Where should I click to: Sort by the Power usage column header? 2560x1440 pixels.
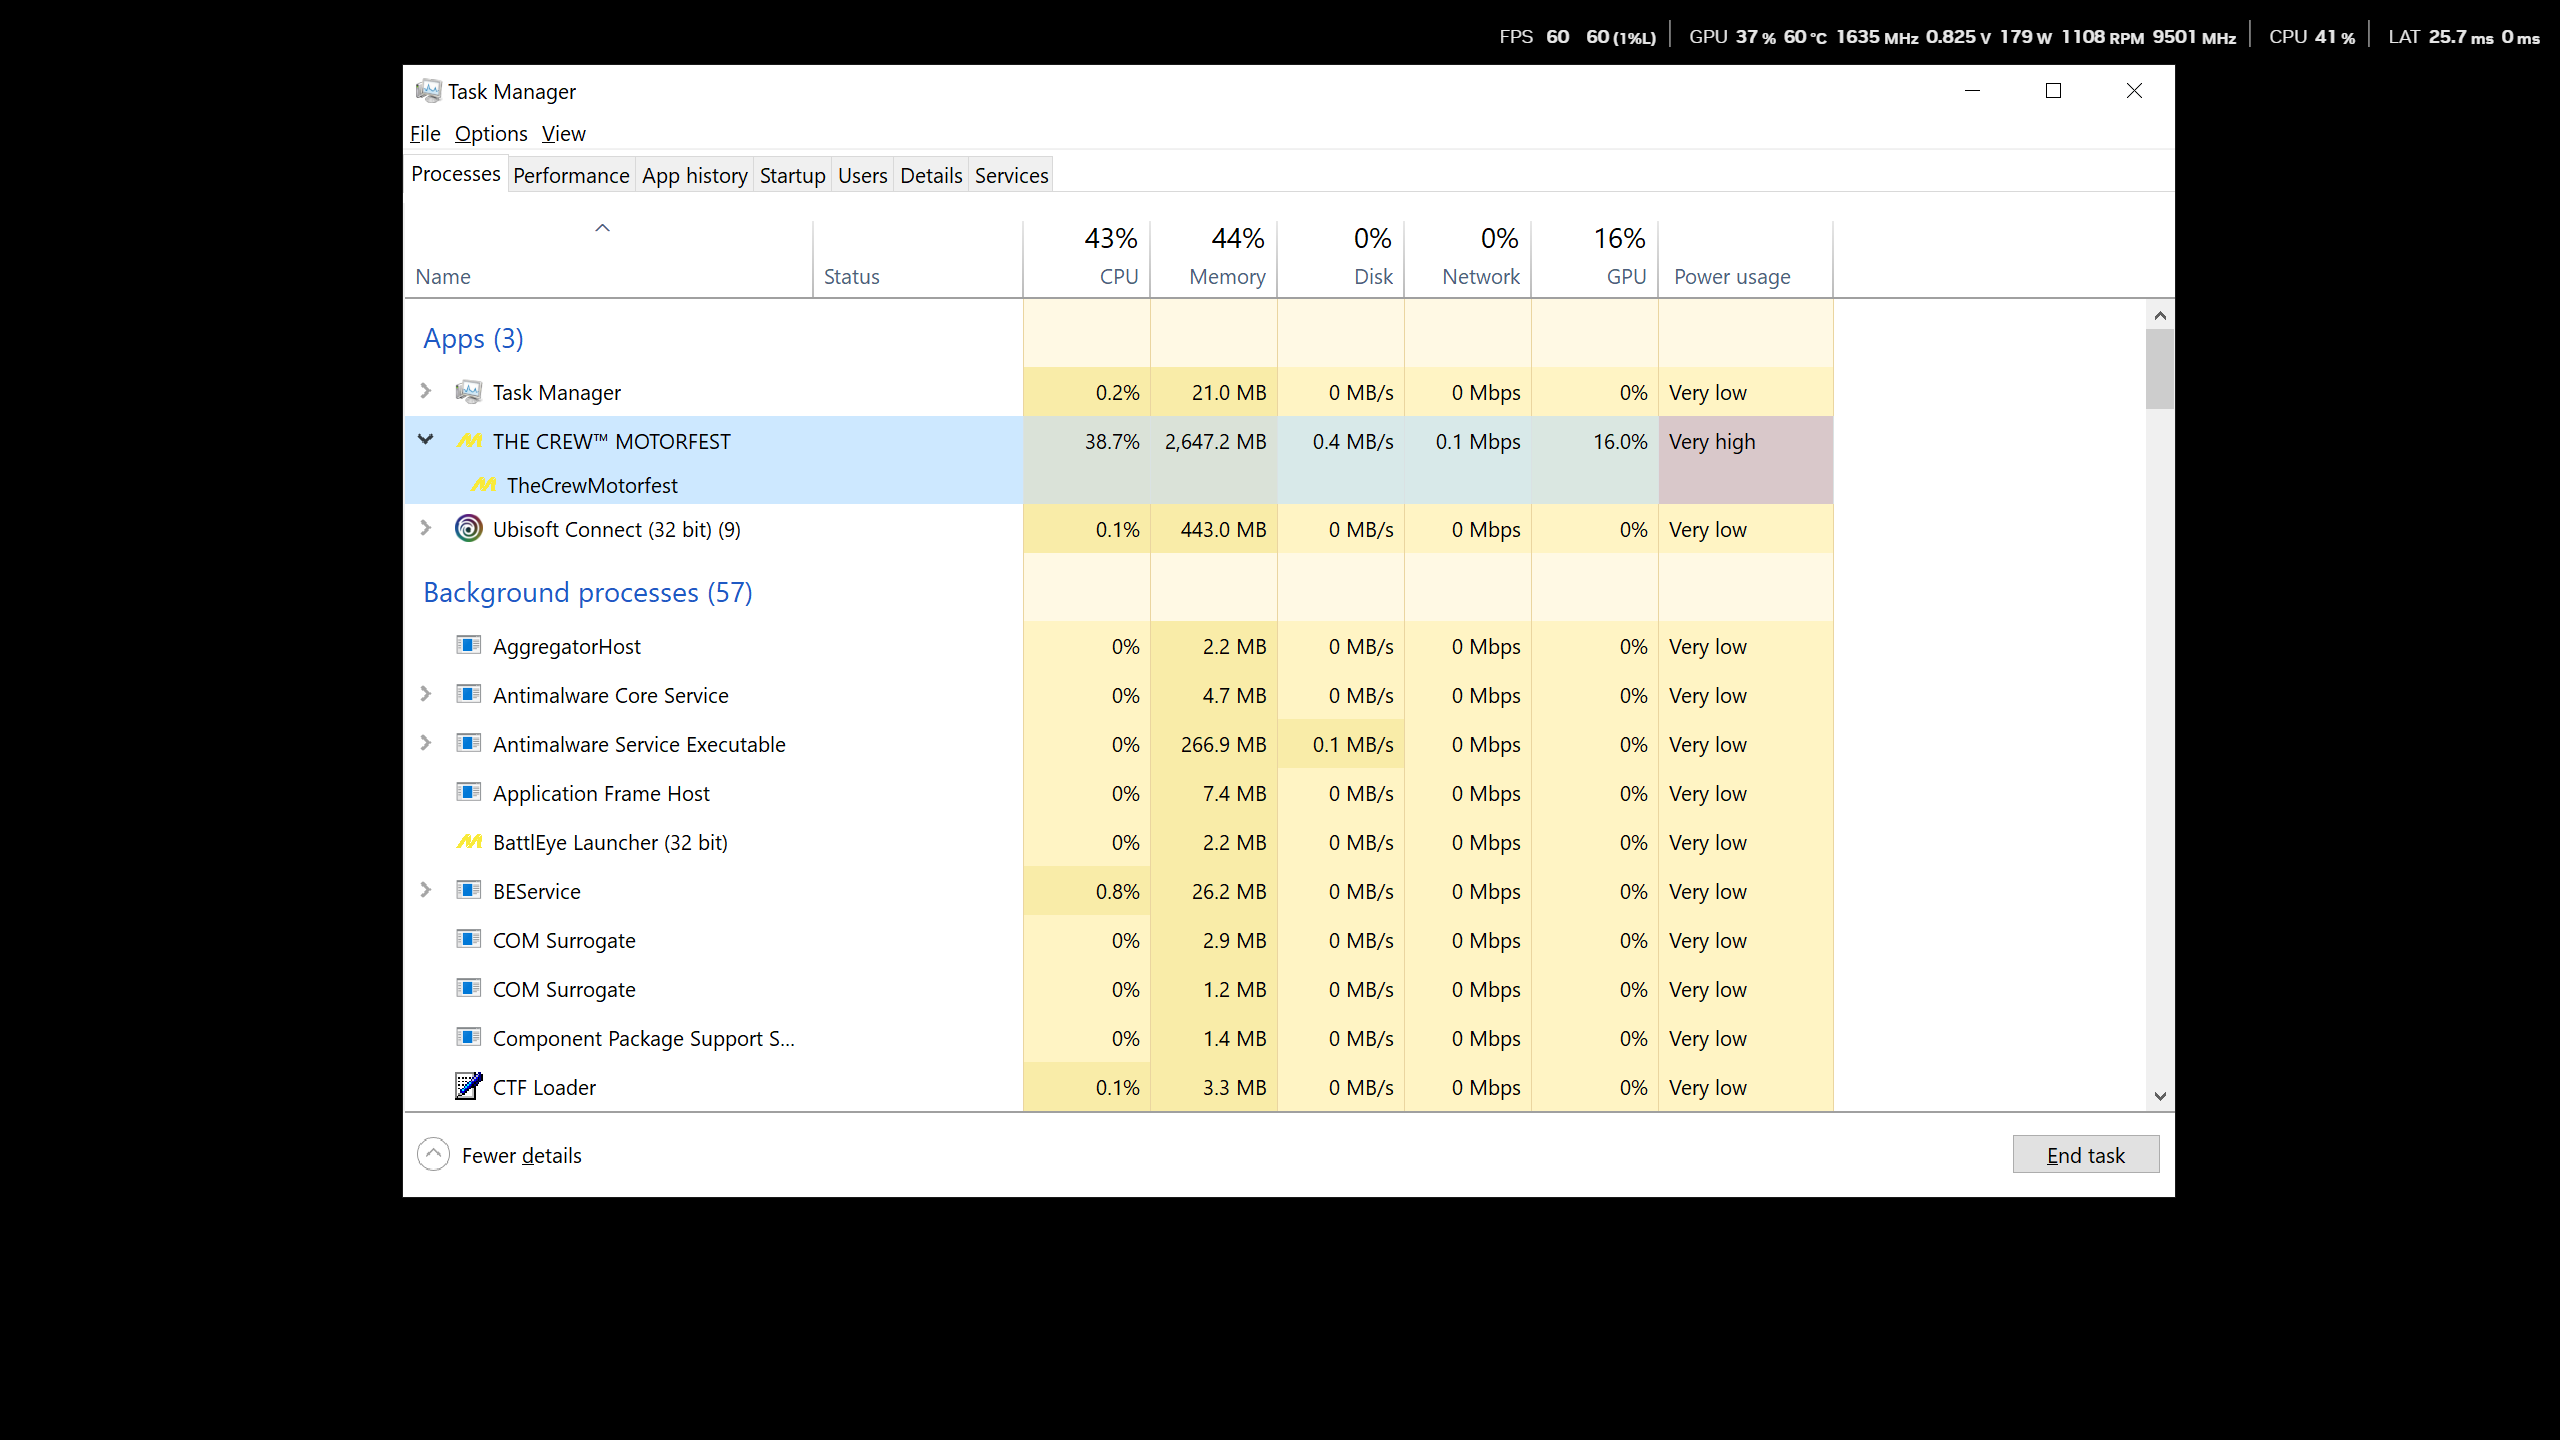click(1746, 258)
